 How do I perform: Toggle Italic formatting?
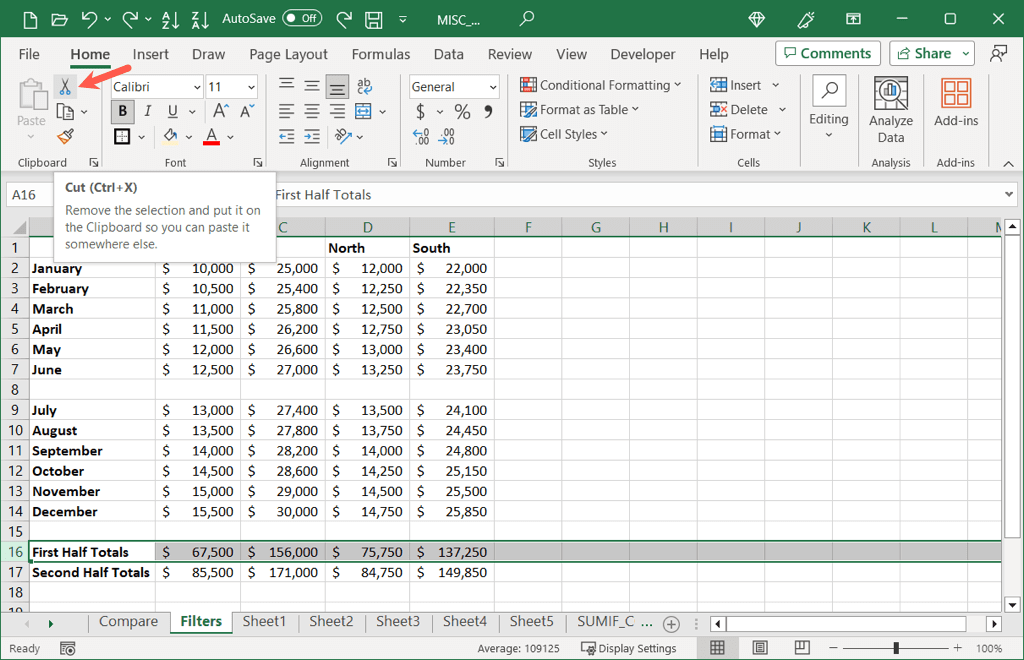click(147, 111)
